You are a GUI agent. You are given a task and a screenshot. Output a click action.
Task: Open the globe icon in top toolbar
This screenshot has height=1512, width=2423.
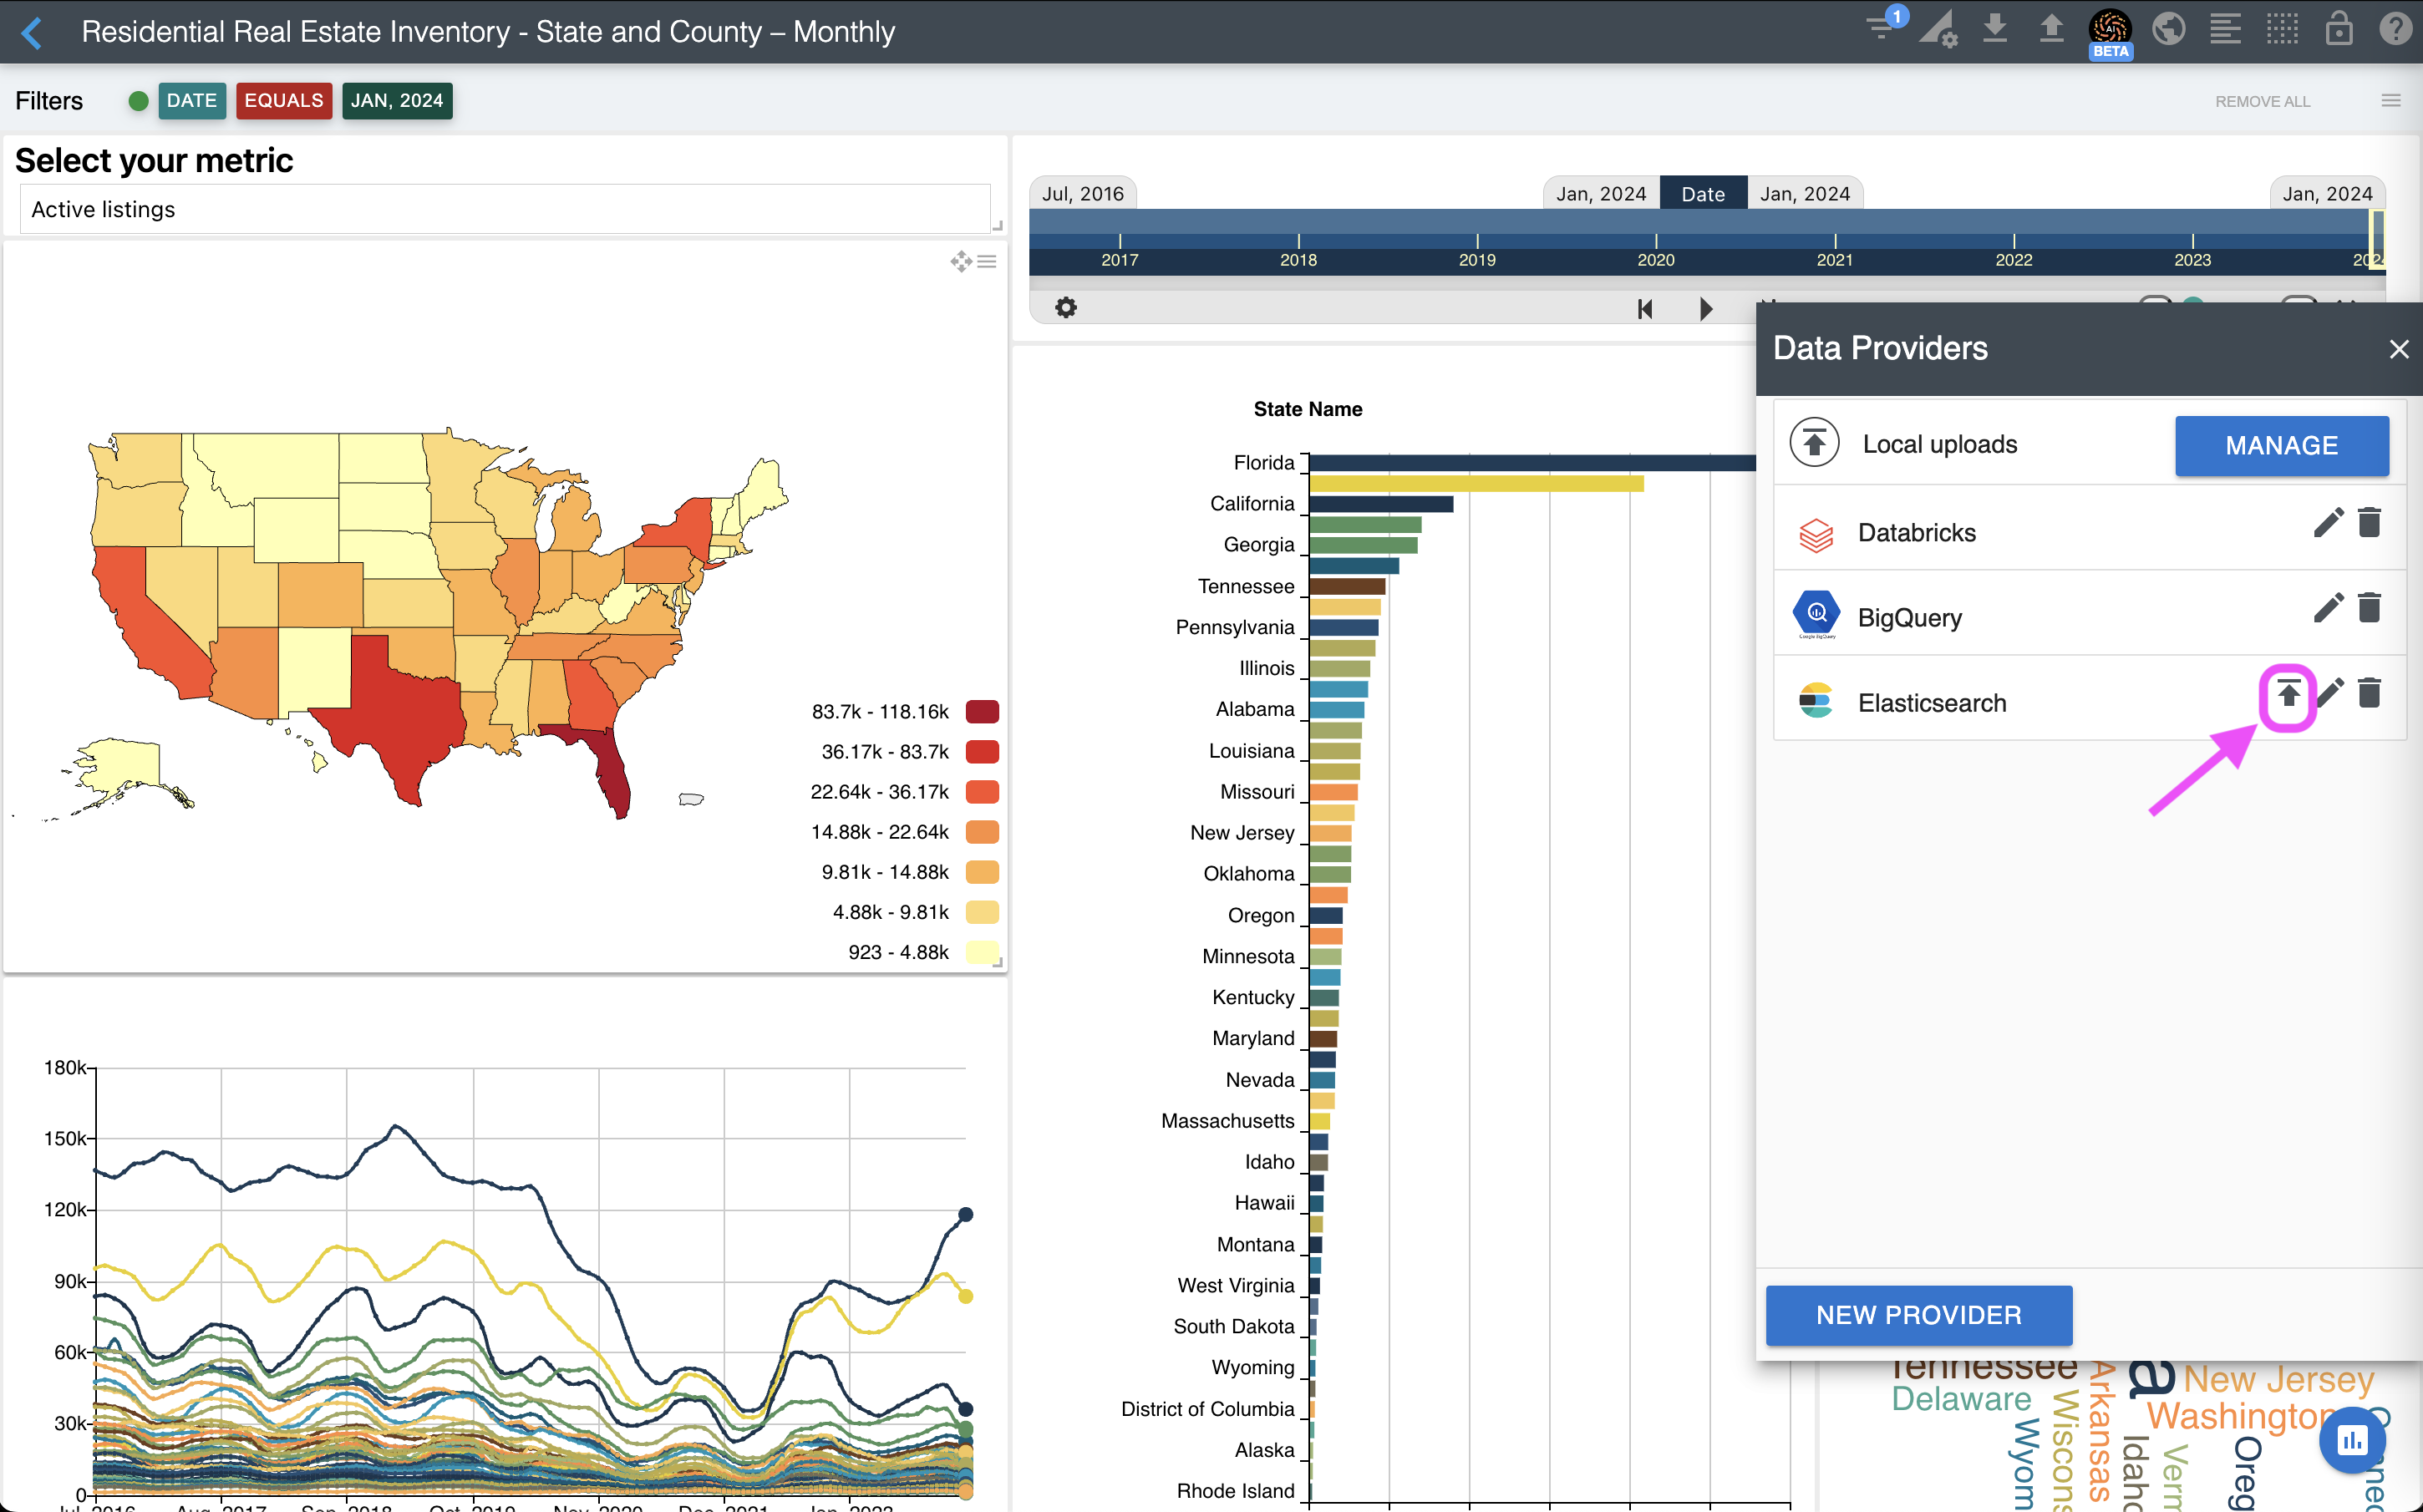coord(2168,28)
